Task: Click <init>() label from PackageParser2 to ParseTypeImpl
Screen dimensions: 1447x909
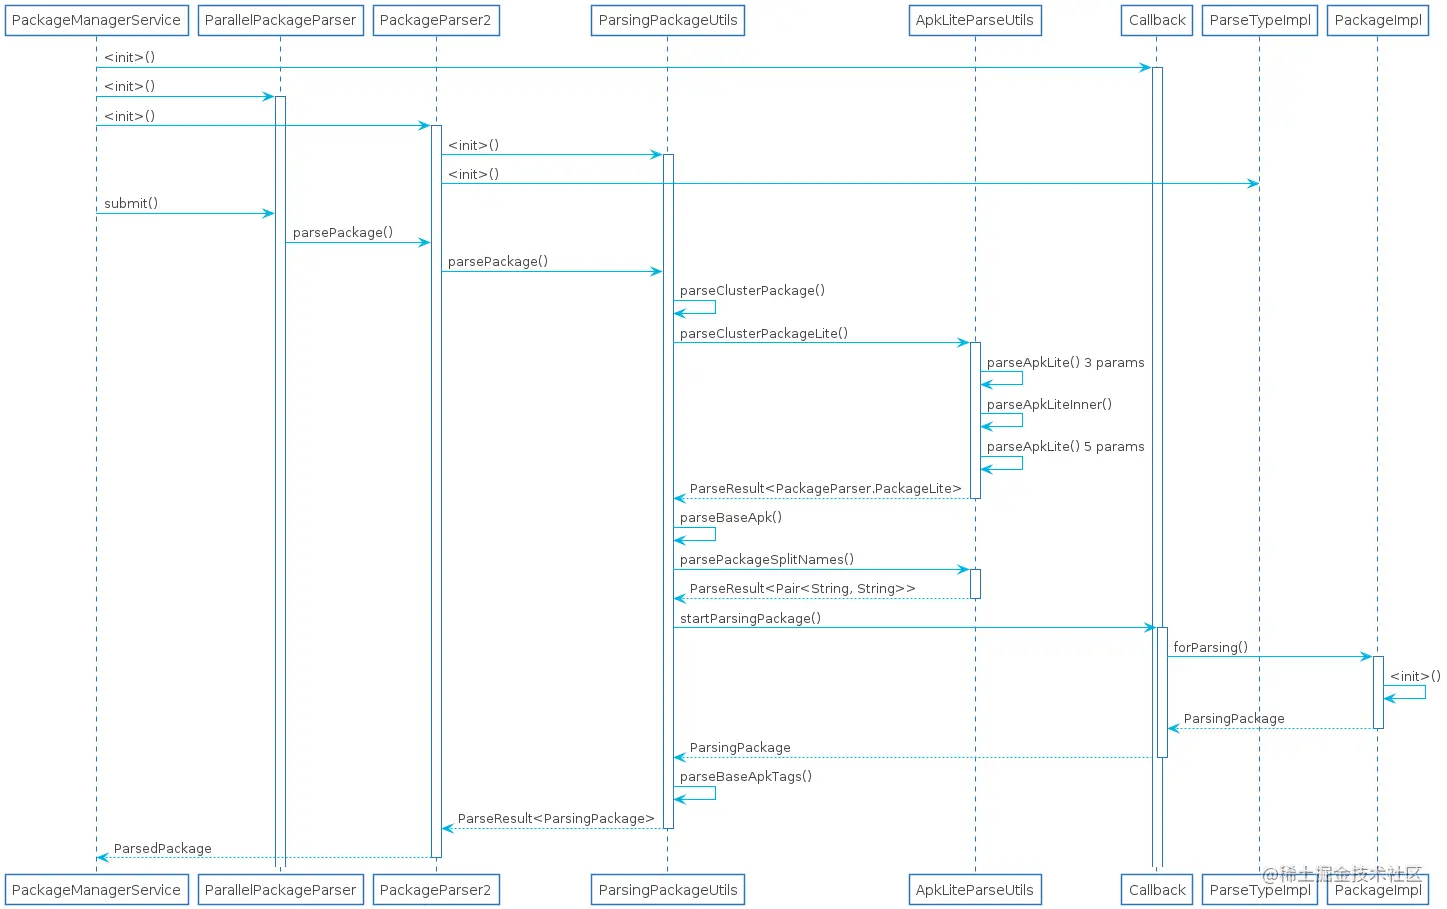Action: [x=473, y=174]
